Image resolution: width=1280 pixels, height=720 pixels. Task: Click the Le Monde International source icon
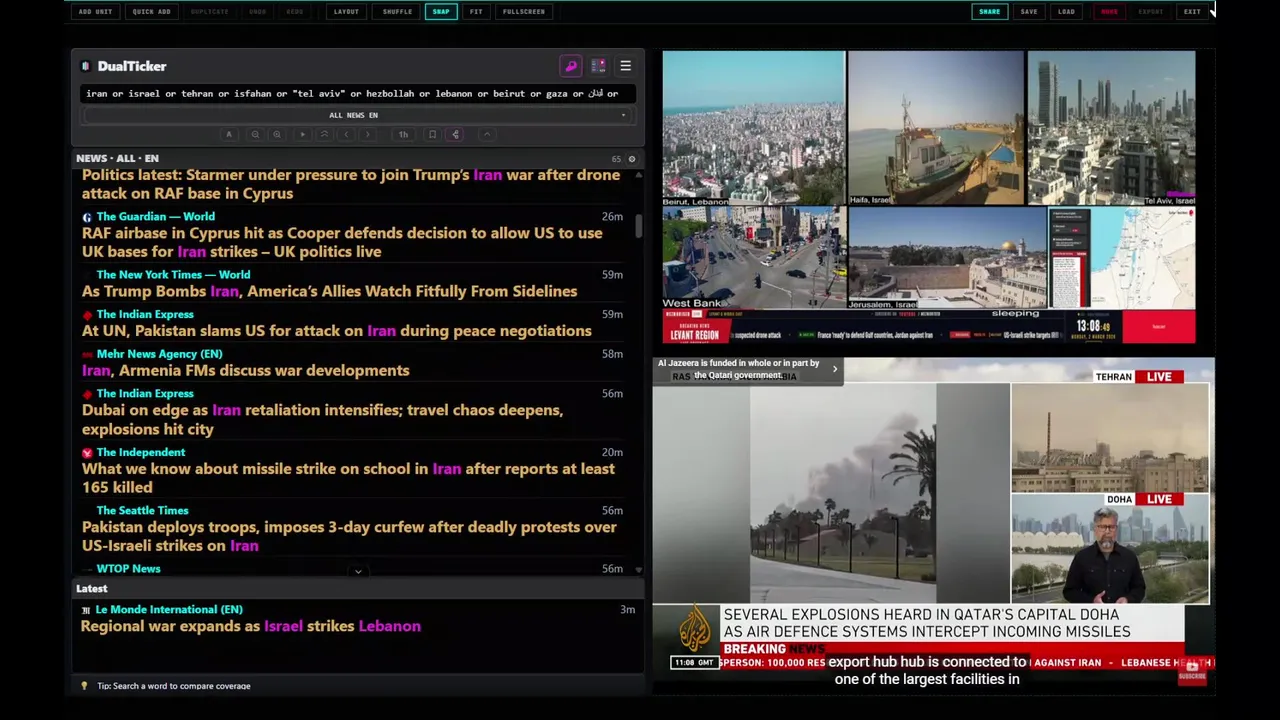86,610
